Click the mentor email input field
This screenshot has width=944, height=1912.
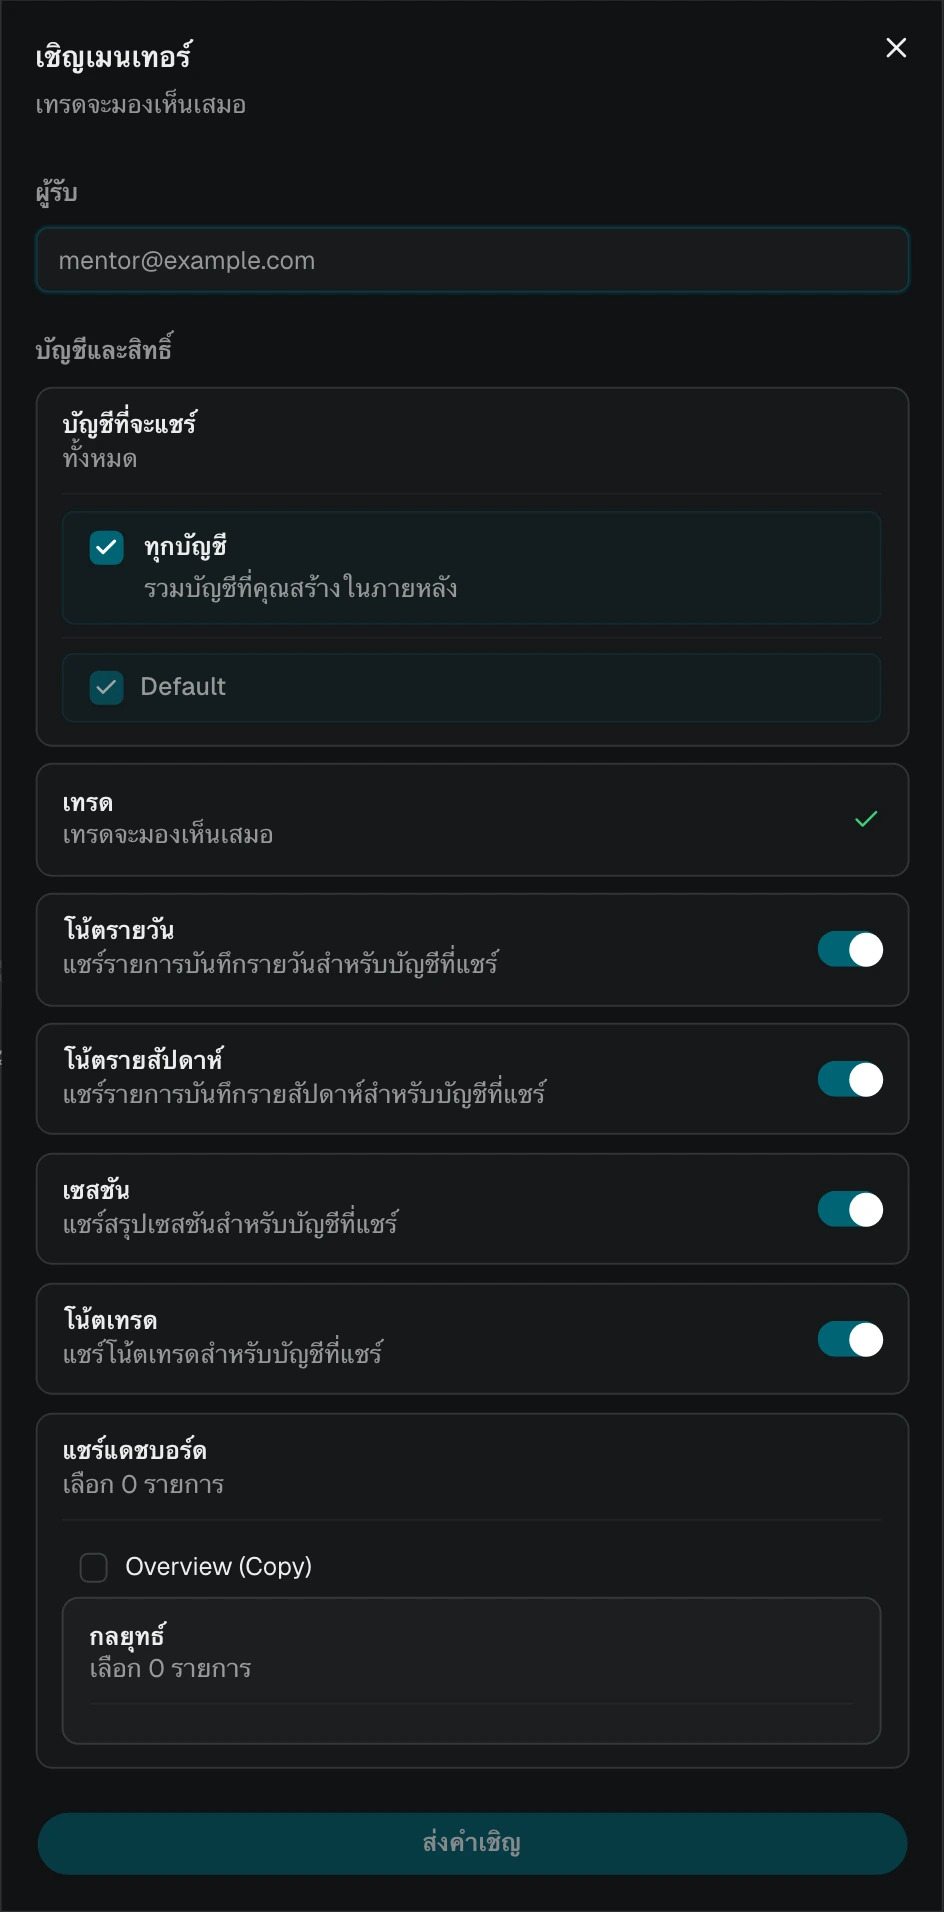(472, 260)
